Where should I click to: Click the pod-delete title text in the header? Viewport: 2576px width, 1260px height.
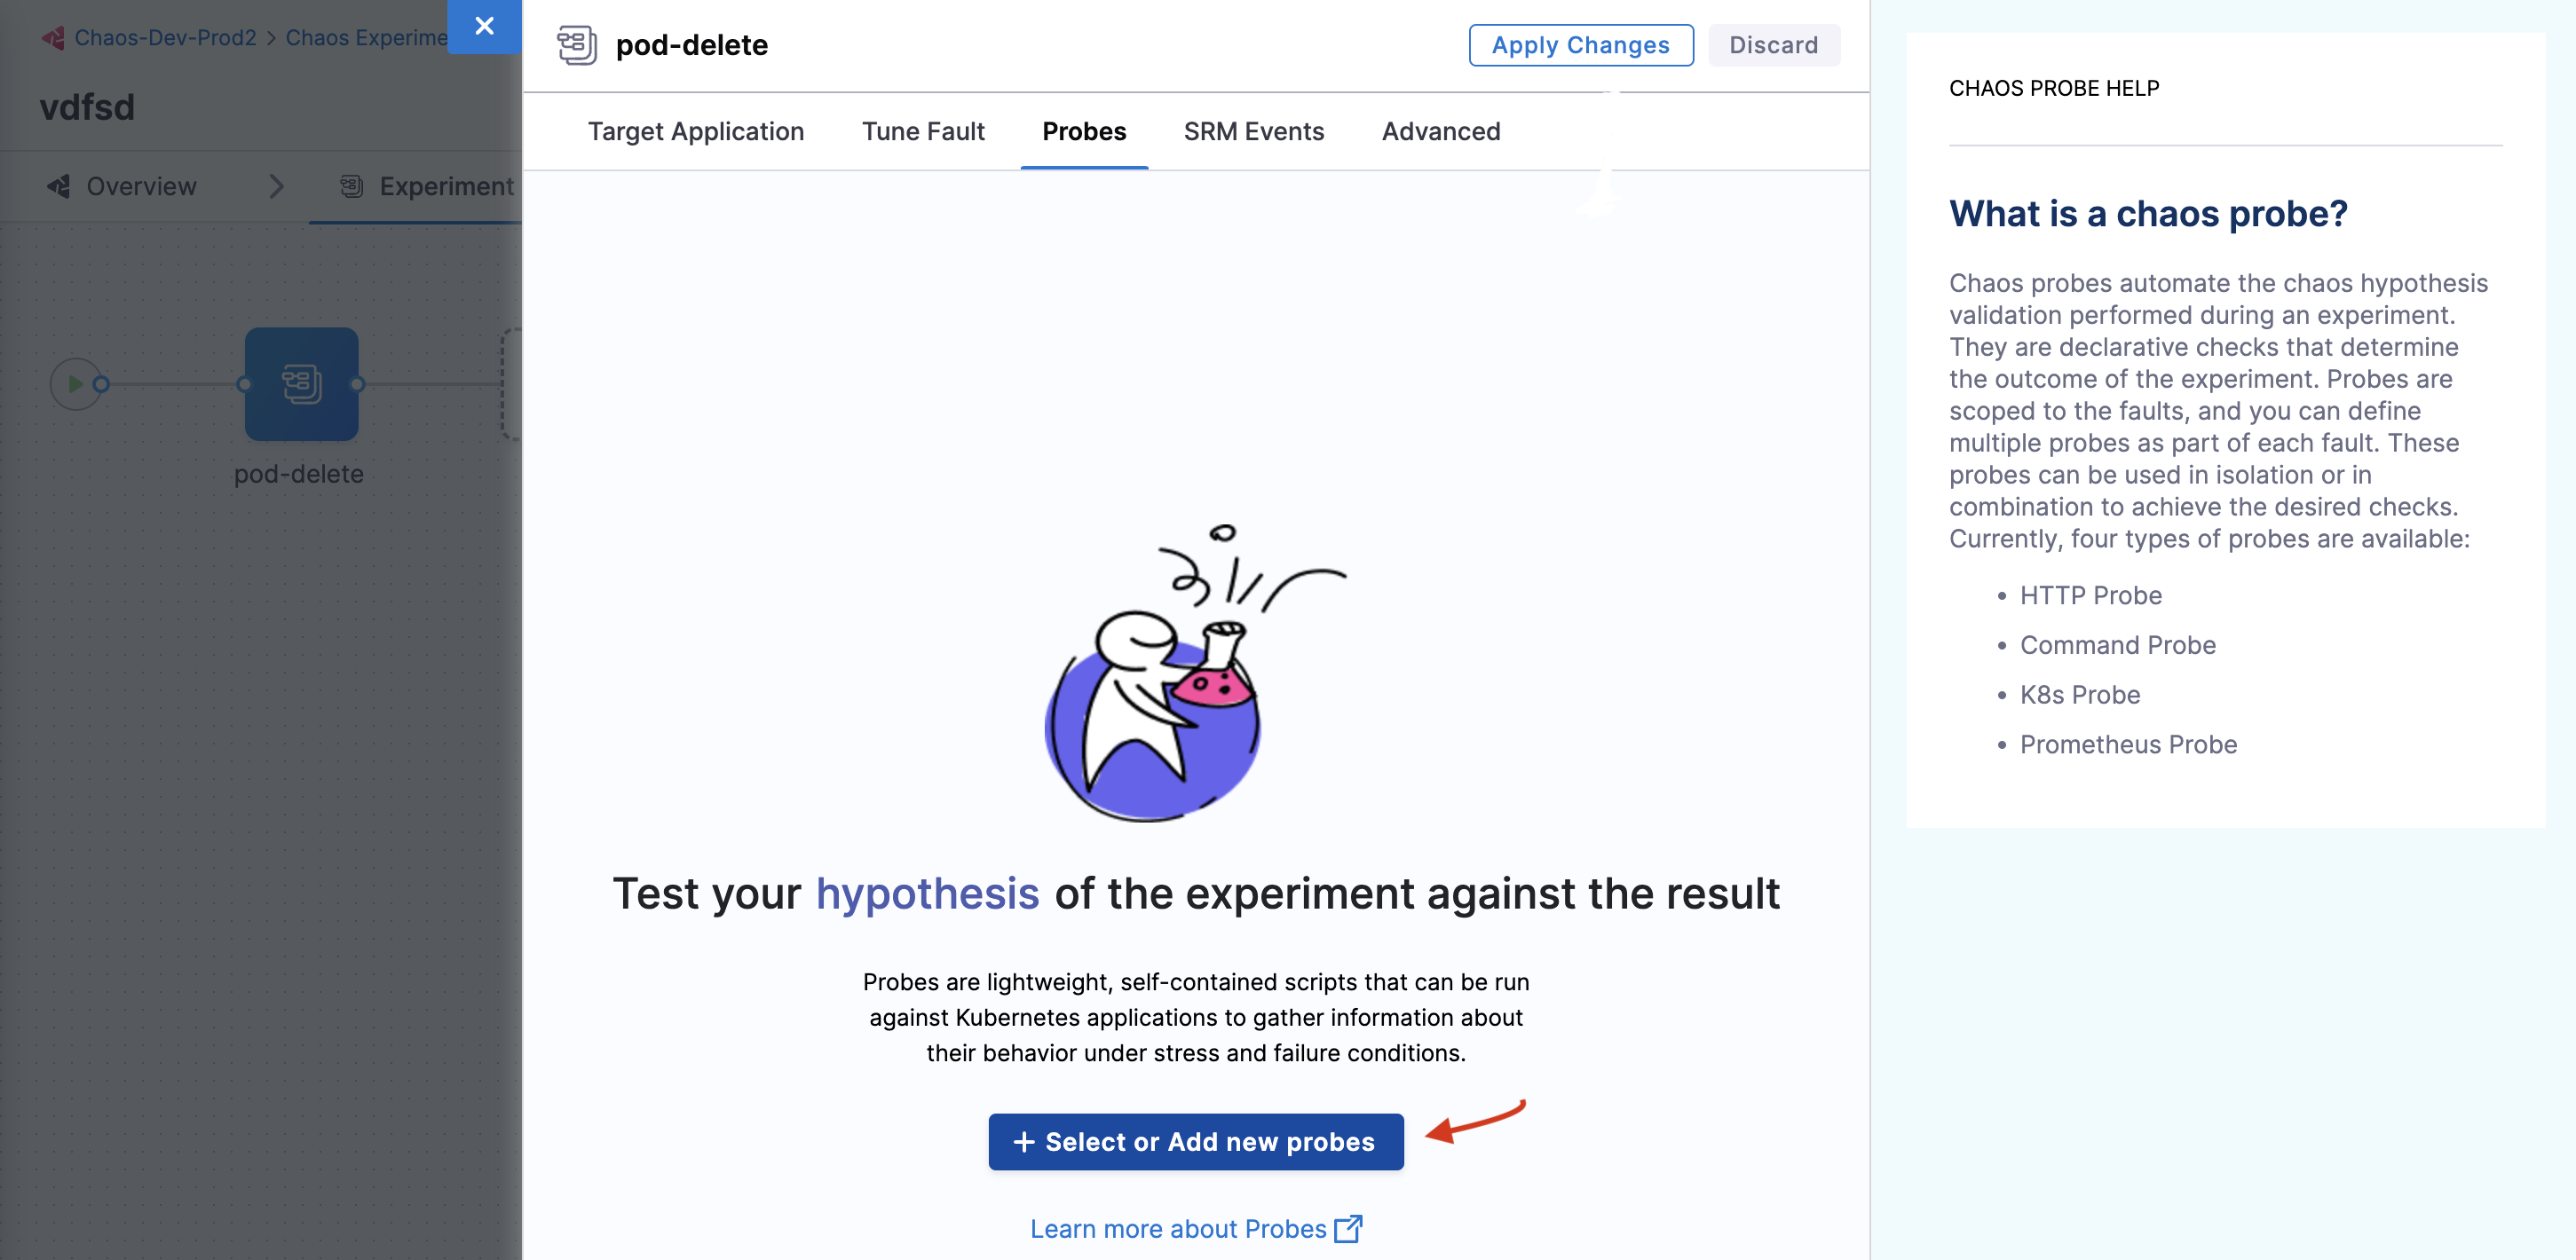(691, 45)
